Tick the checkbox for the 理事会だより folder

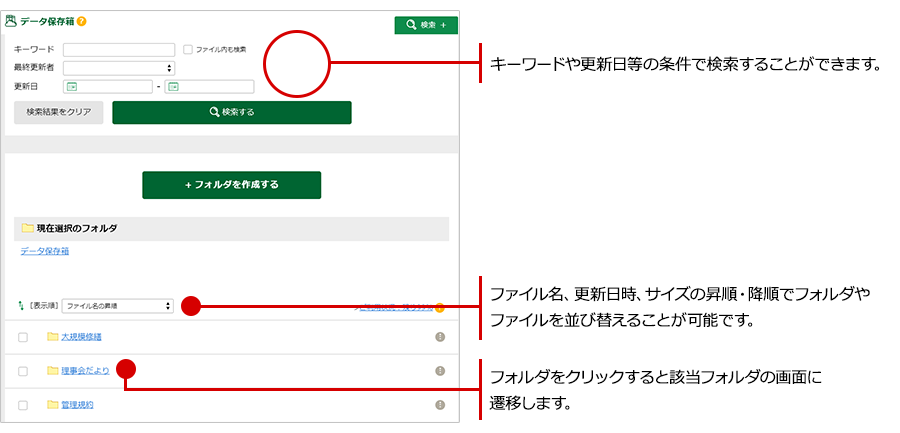(x=23, y=371)
